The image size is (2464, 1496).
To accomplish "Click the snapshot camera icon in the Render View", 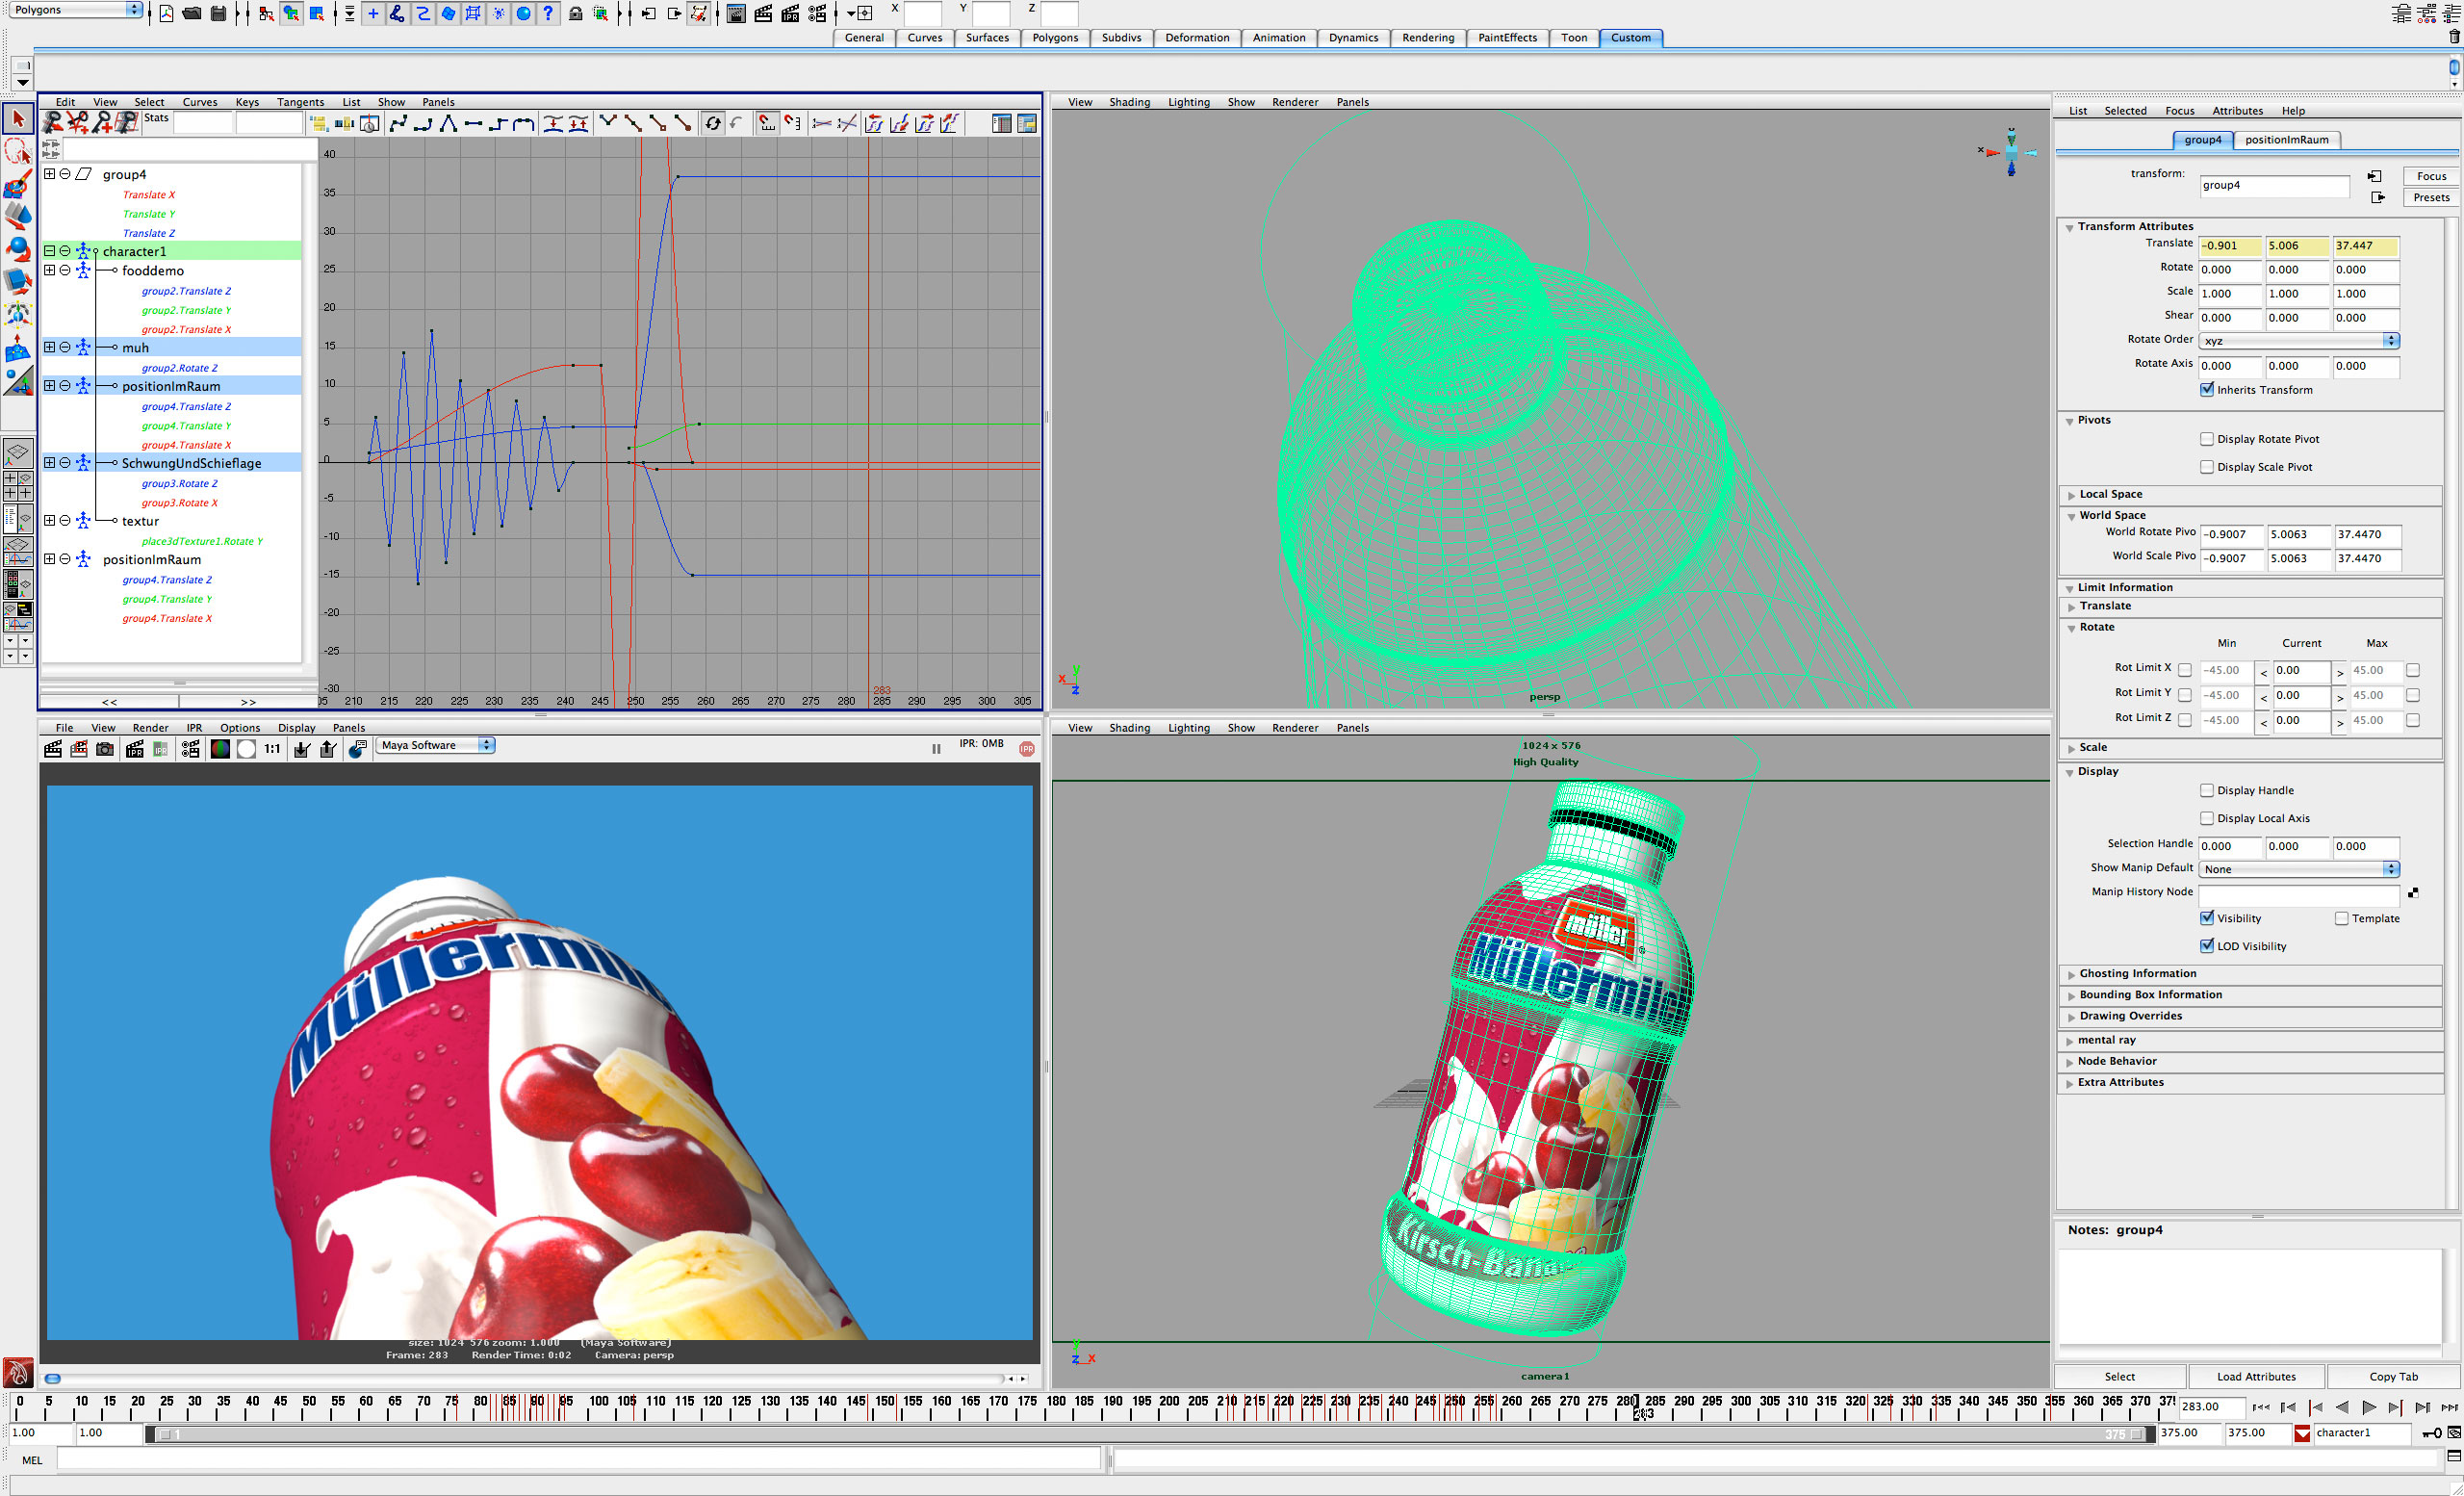I will (x=105, y=749).
